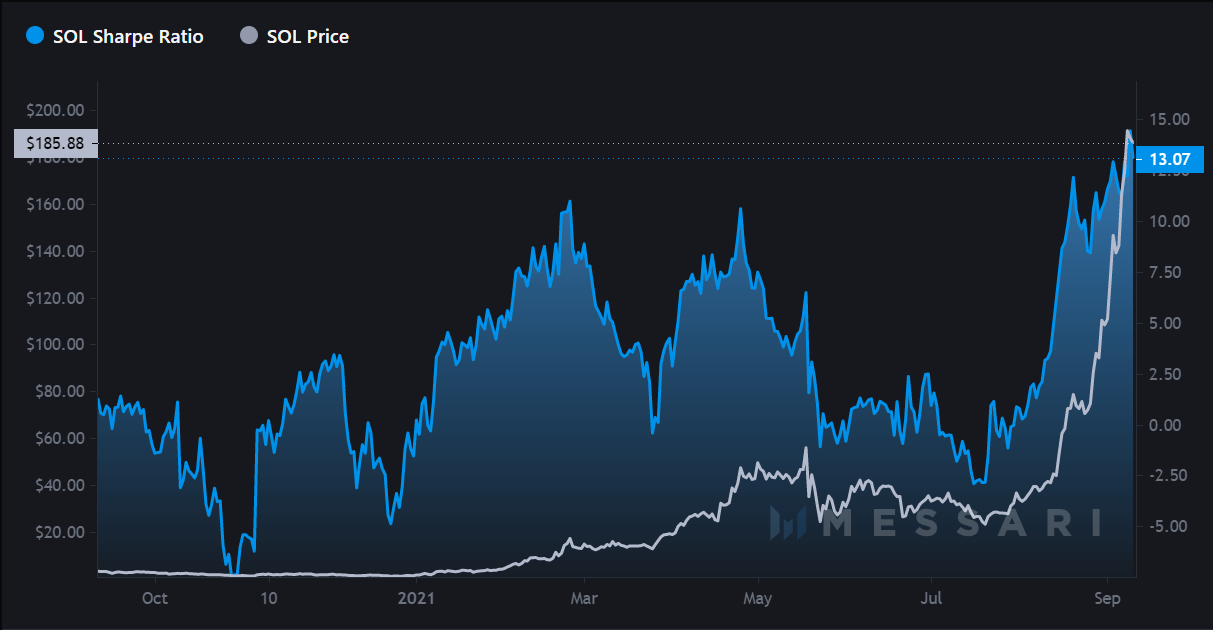Select the $185.88 current price tag
This screenshot has width=1213, height=630.
[x=56, y=143]
